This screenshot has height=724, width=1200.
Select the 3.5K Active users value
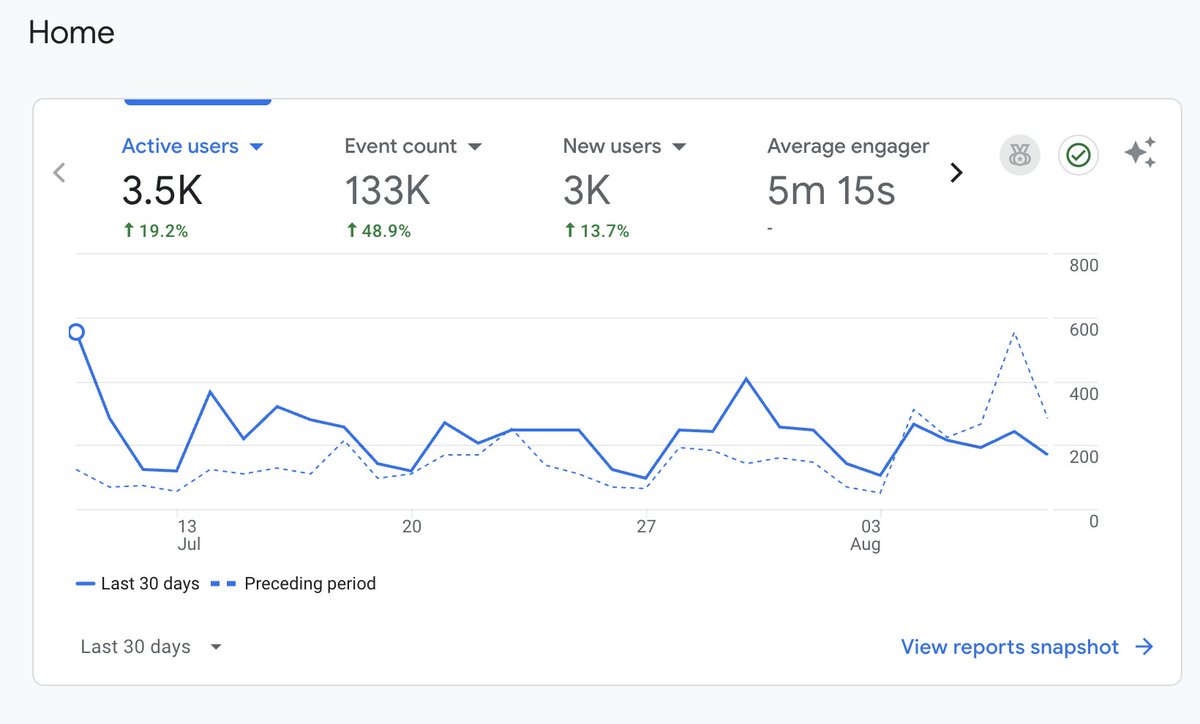tap(162, 190)
